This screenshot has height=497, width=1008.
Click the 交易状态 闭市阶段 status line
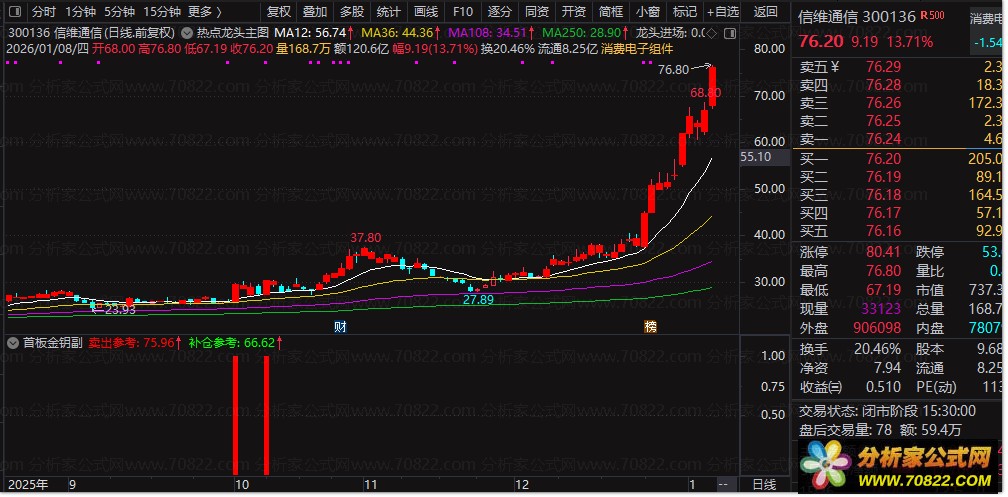(x=887, y=411)
